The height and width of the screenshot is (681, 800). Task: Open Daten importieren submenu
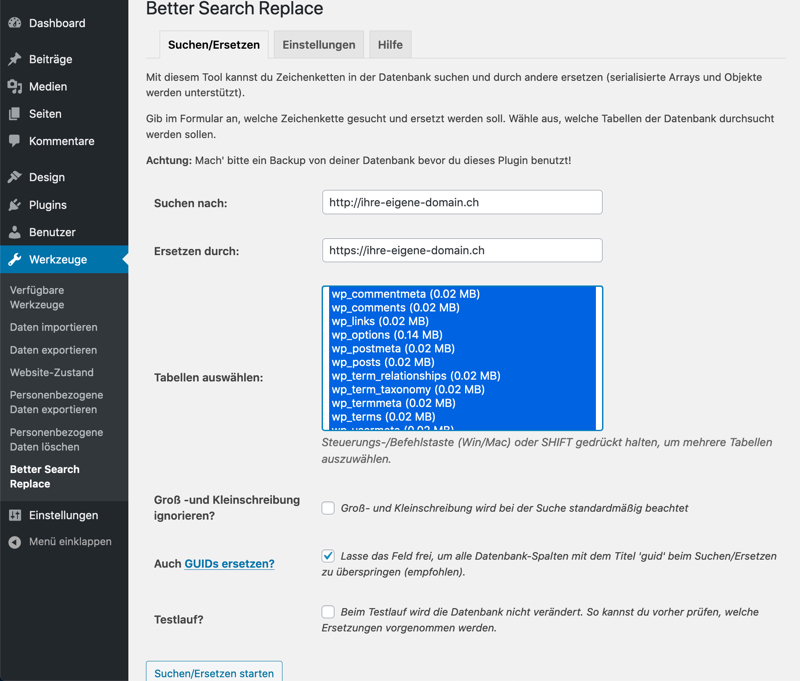54,327
